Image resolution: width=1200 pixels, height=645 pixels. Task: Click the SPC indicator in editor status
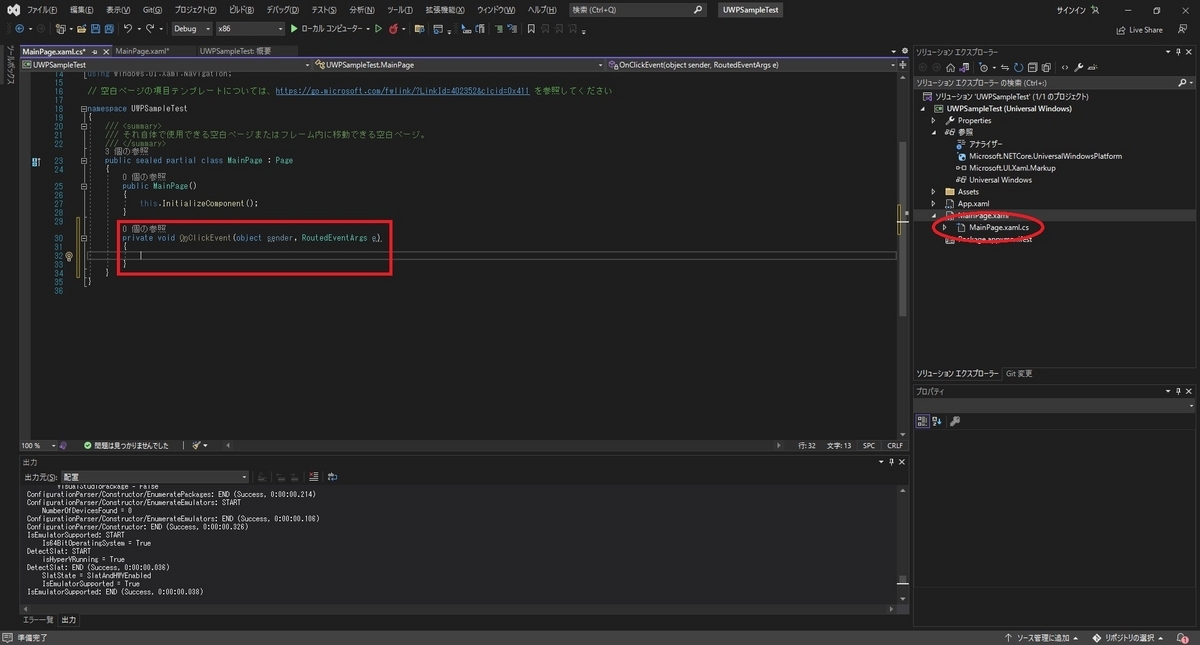868,445
